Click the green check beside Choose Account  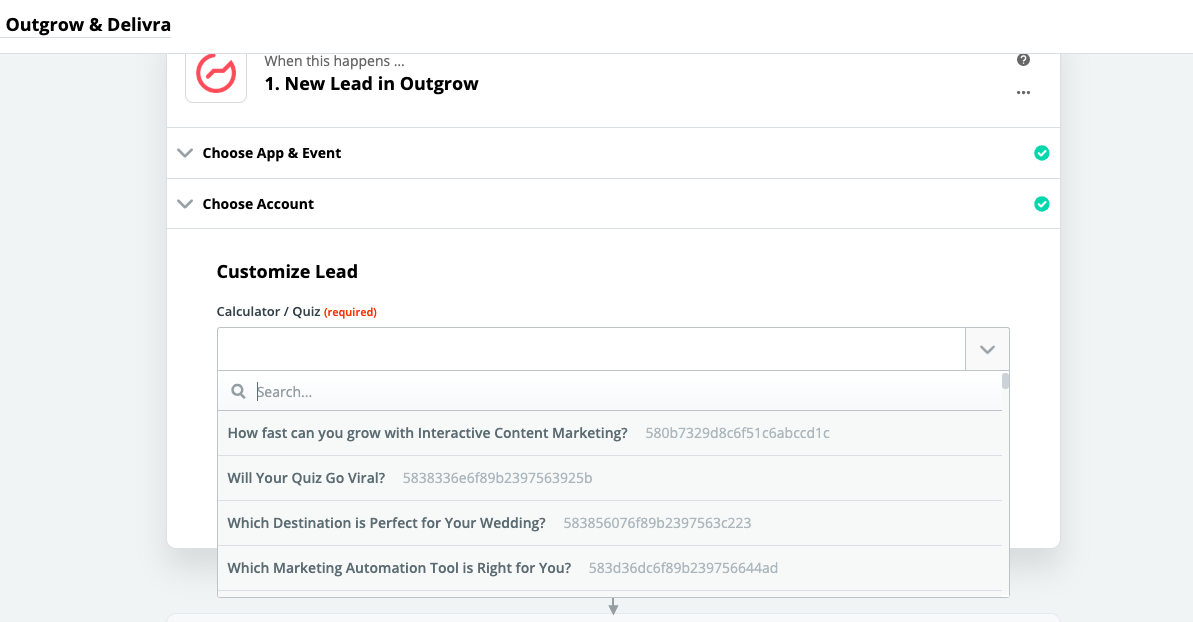1042,204
